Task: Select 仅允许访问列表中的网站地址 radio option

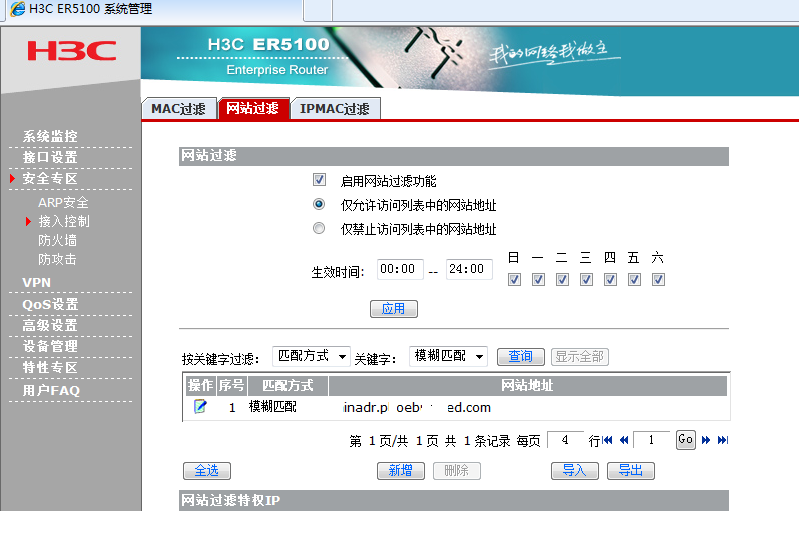Action: point(319,204)
